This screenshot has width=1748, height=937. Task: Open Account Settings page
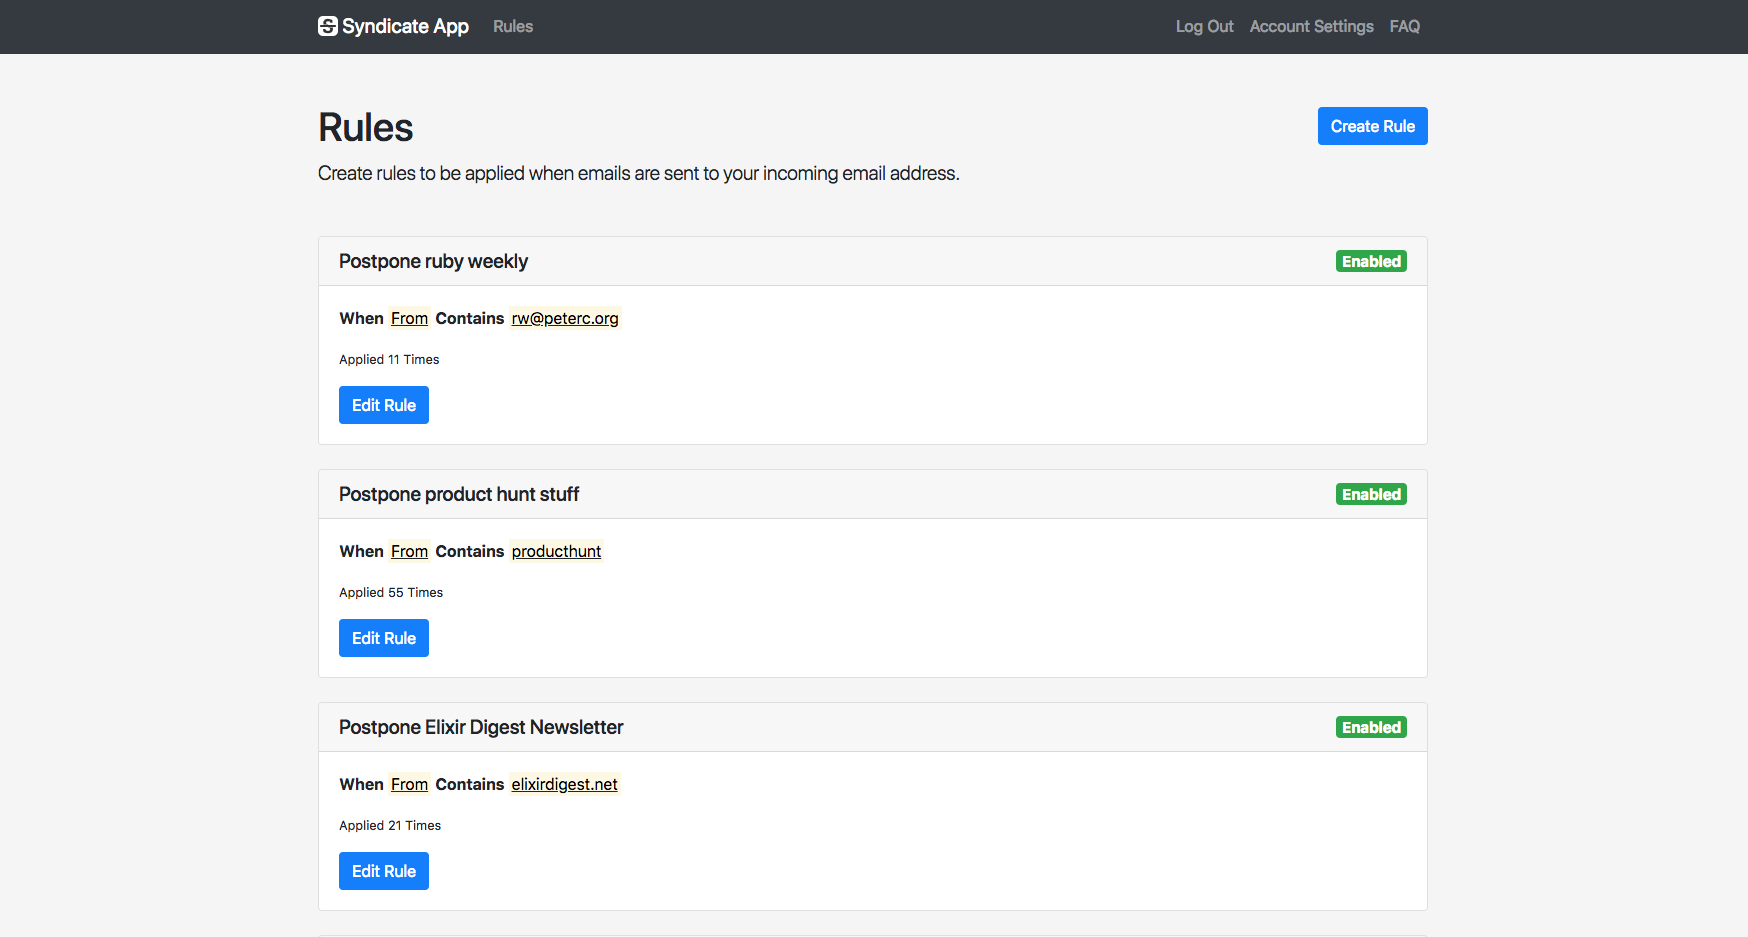click(1311, 26)
